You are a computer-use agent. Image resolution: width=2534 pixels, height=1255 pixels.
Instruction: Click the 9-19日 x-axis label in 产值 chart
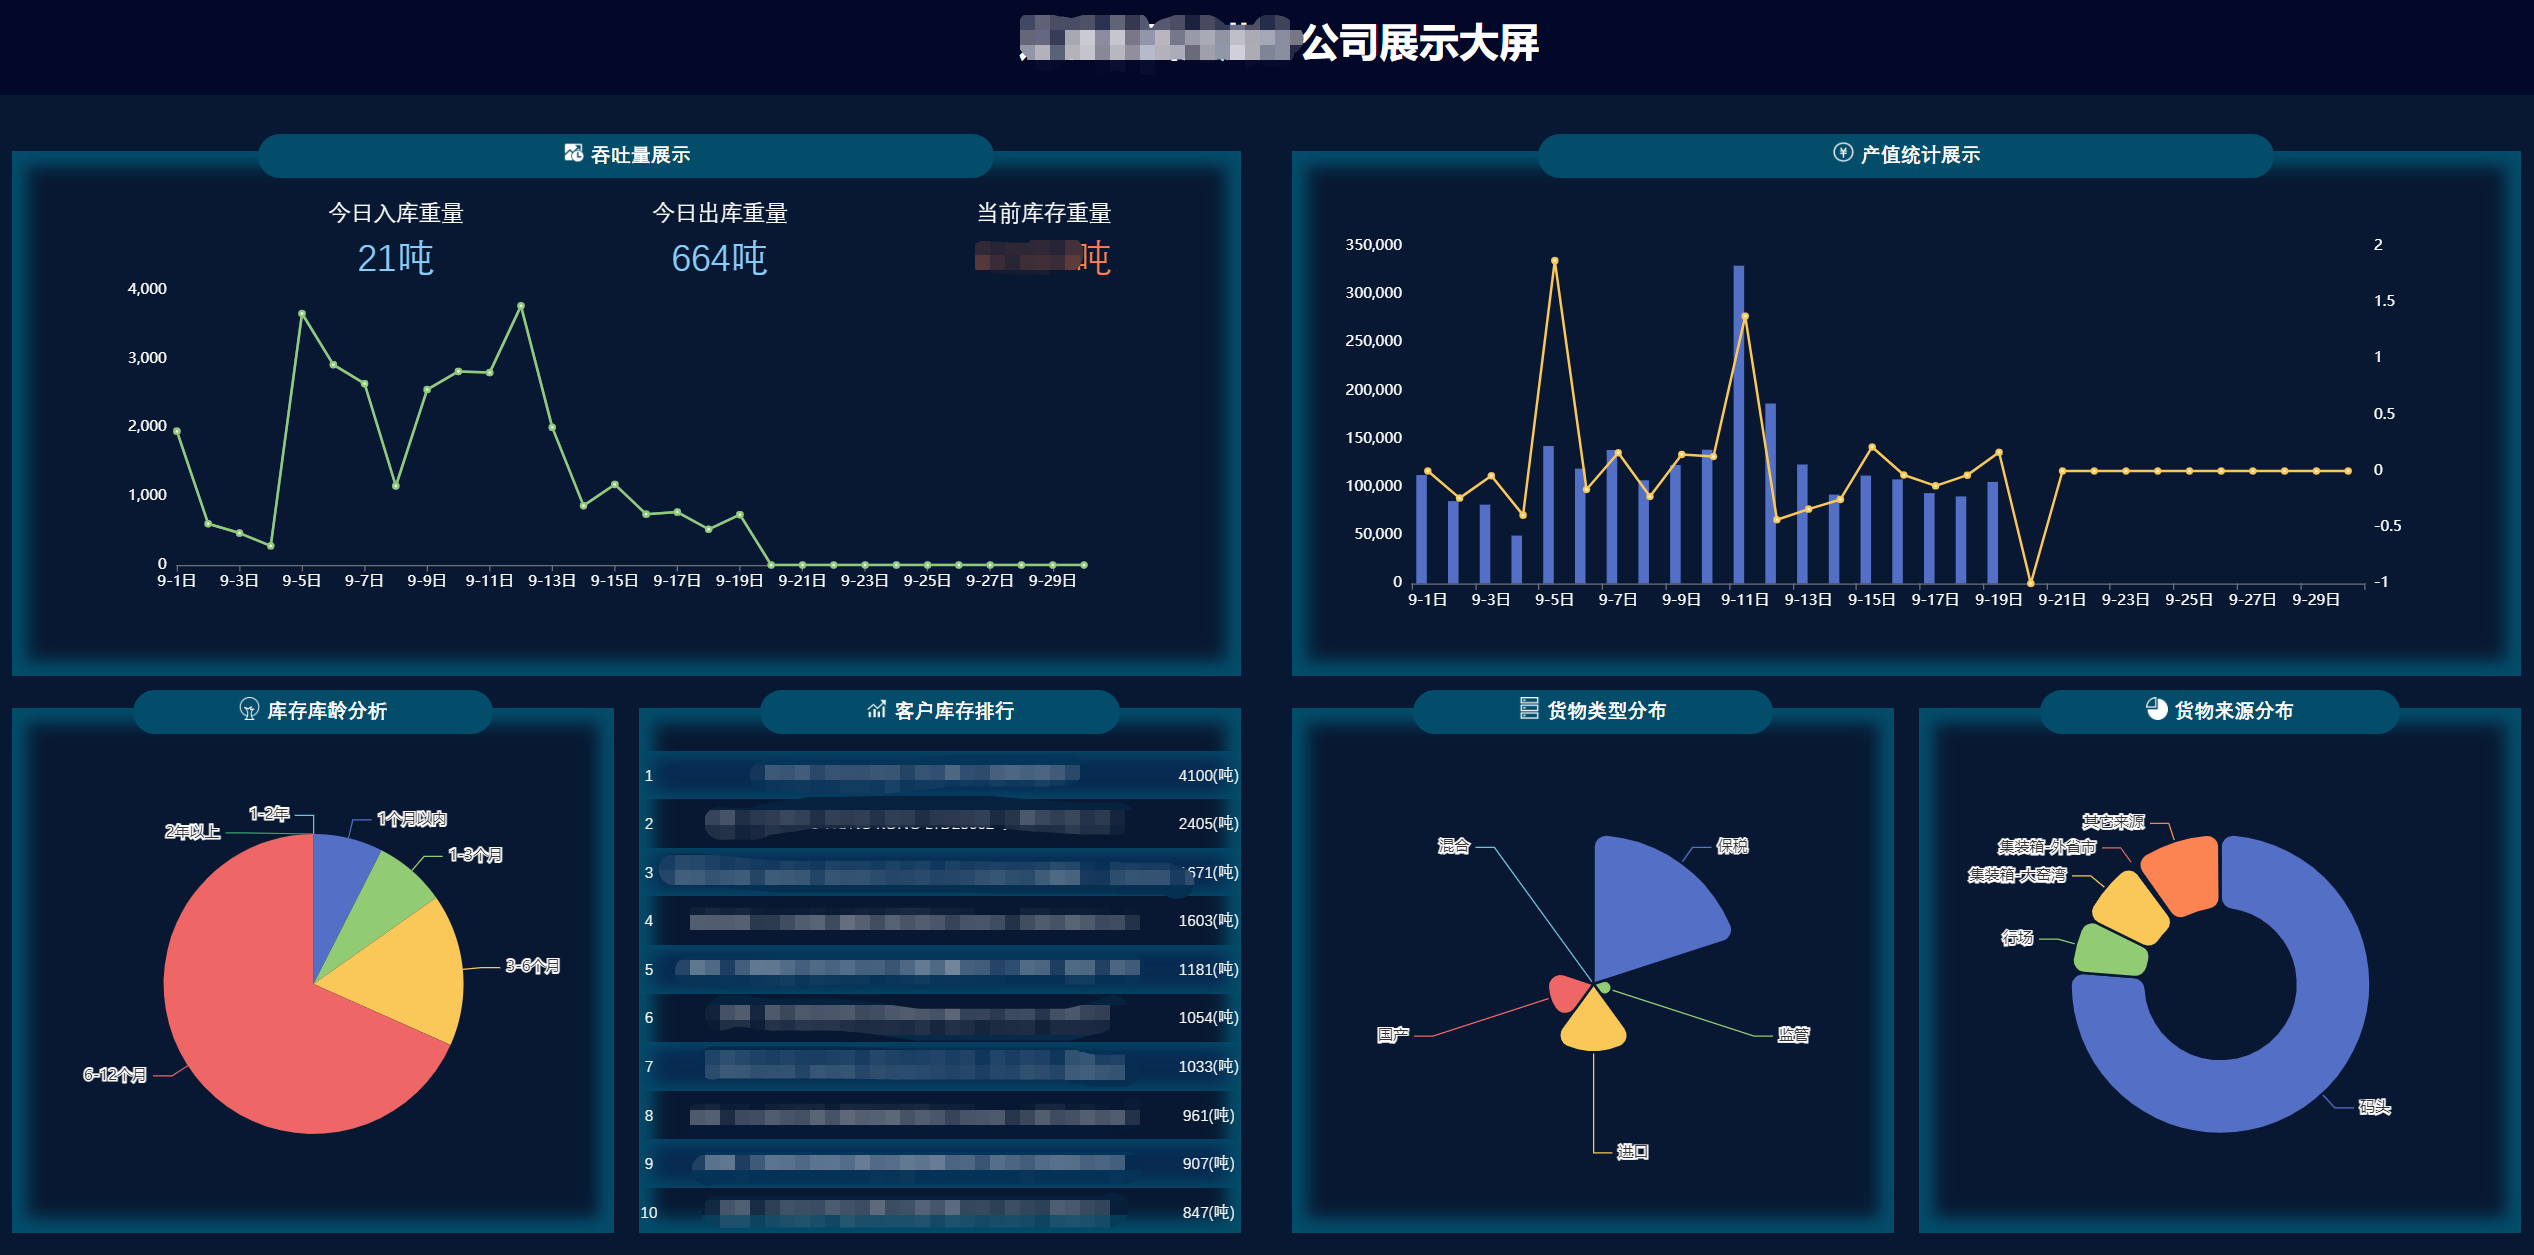click(1998, 600)
